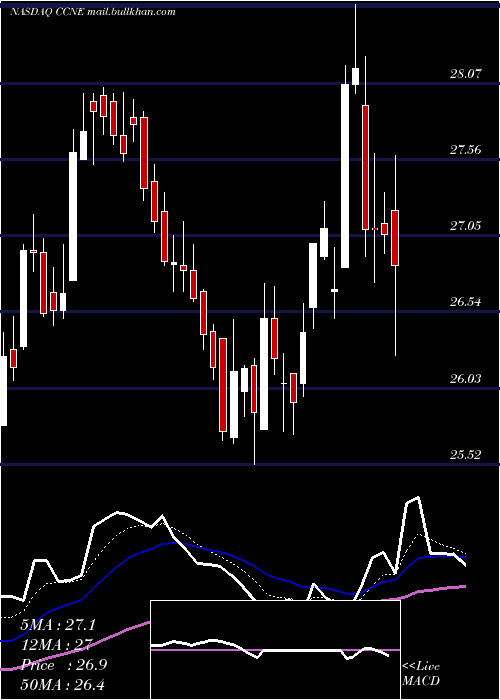
Task: Click the 27.56 price axis label
Action: (466, 150)
